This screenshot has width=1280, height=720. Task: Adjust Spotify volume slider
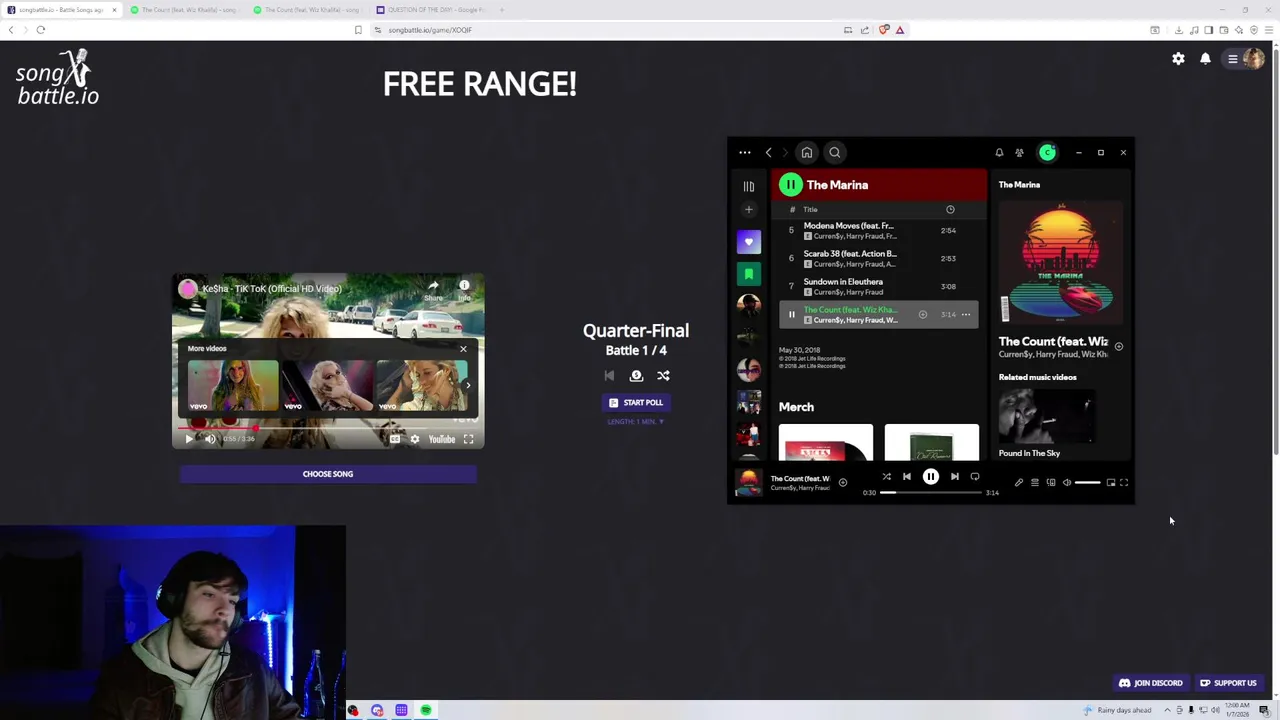pyautogui.click(x=1088, y=483)
